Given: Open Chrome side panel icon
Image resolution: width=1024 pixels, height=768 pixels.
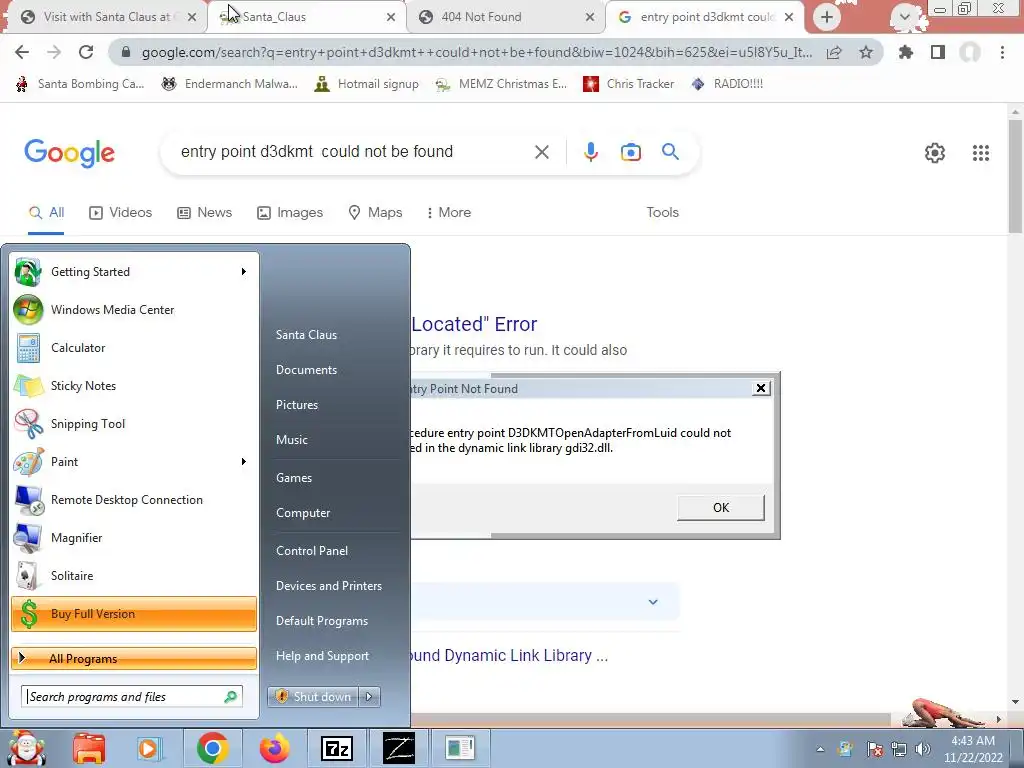Looking at the screenshot, I should click(x=938, y=52).
